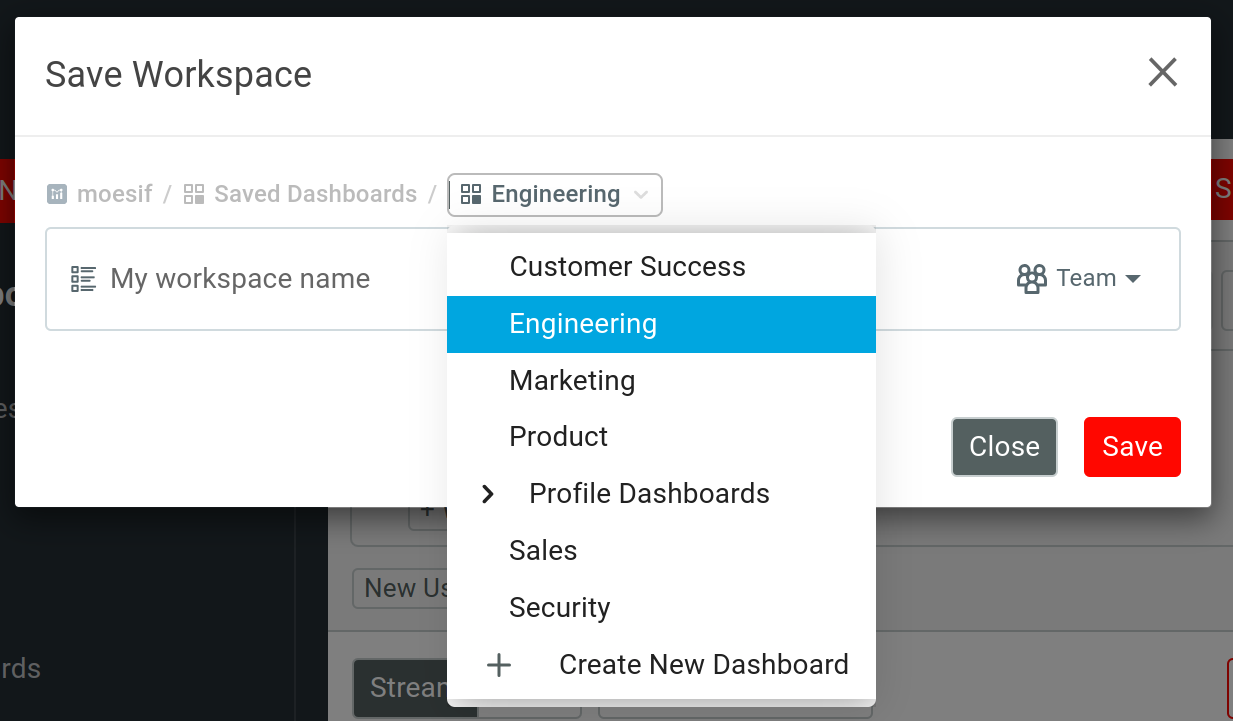Screen dimensions: 1233x721
Task: Click the dashboard grid icon beside Engineering
Action: point(471,194)
